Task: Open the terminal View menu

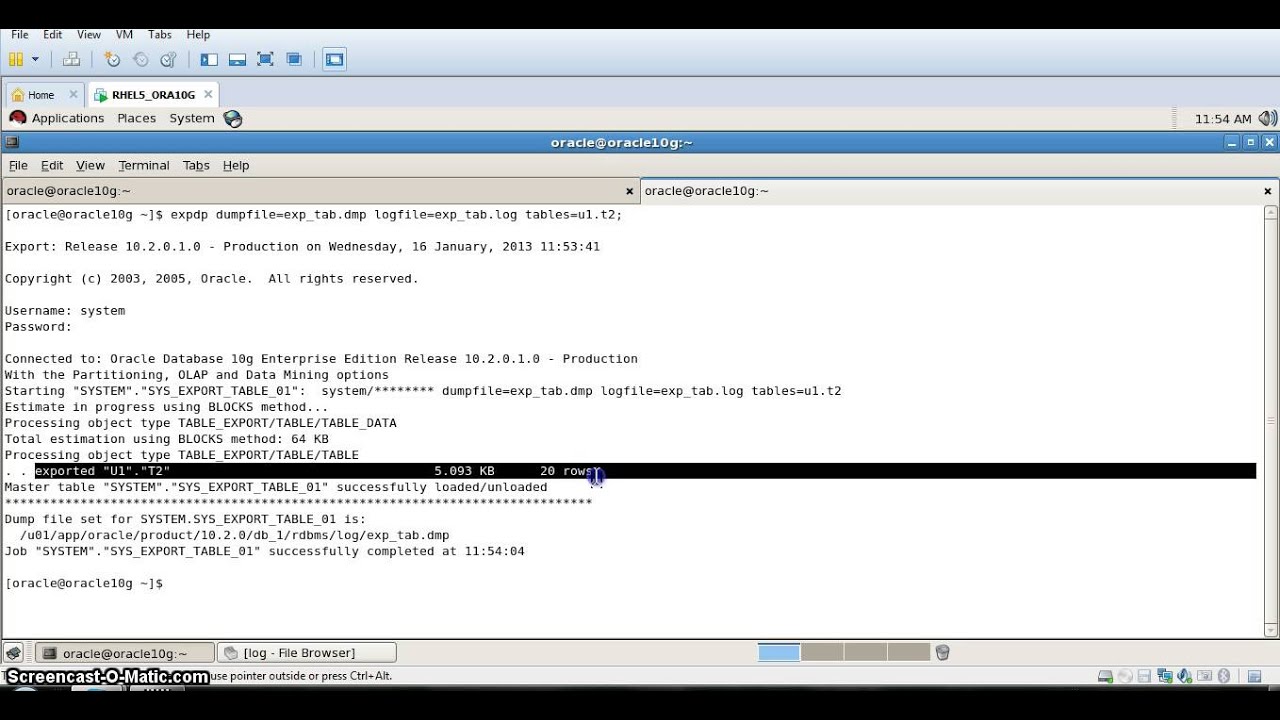Action: point(90,165)
